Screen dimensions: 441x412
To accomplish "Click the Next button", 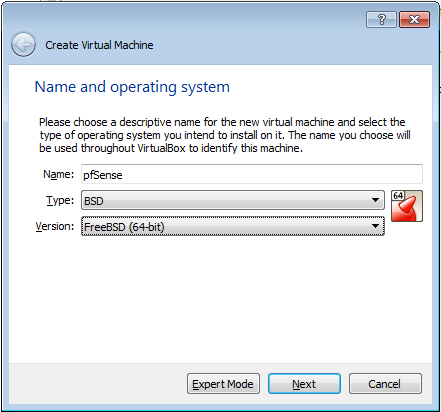I will click(304, 384).
